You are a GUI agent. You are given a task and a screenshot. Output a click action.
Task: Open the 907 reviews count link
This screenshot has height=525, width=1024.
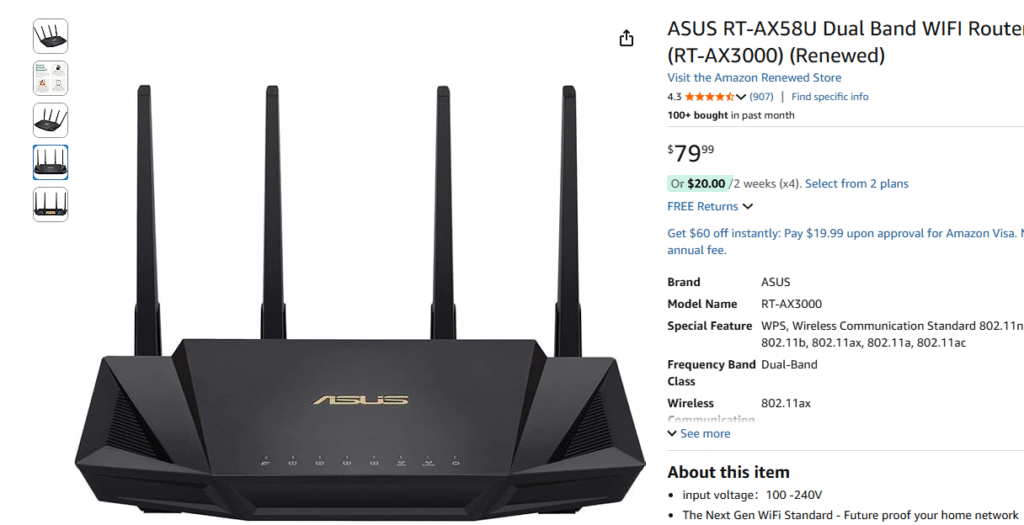(x=761, y=97)
